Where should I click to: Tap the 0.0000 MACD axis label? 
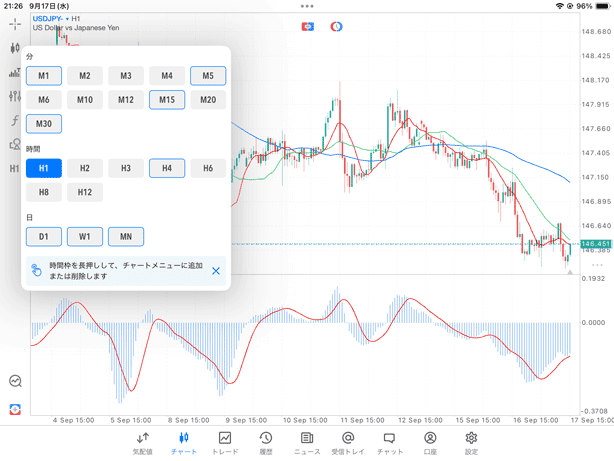coord(593,322)
